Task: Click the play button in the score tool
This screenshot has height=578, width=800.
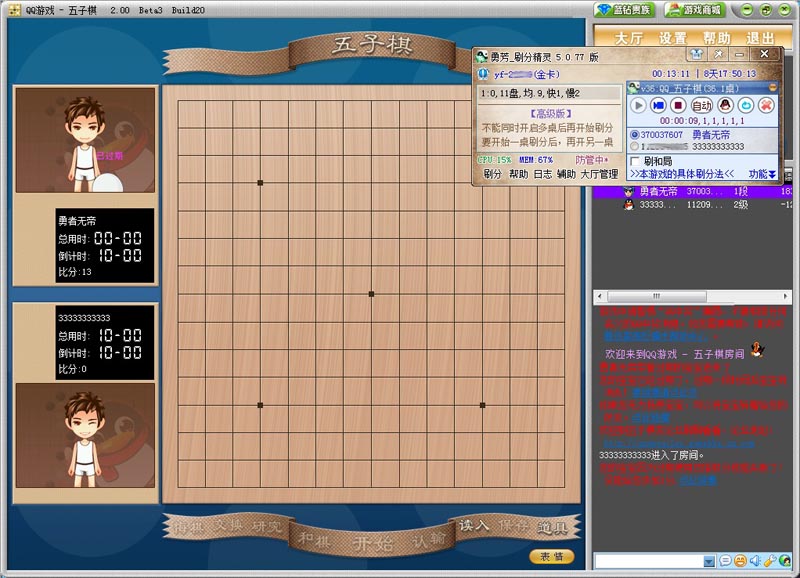Action: tap(638, 106)
